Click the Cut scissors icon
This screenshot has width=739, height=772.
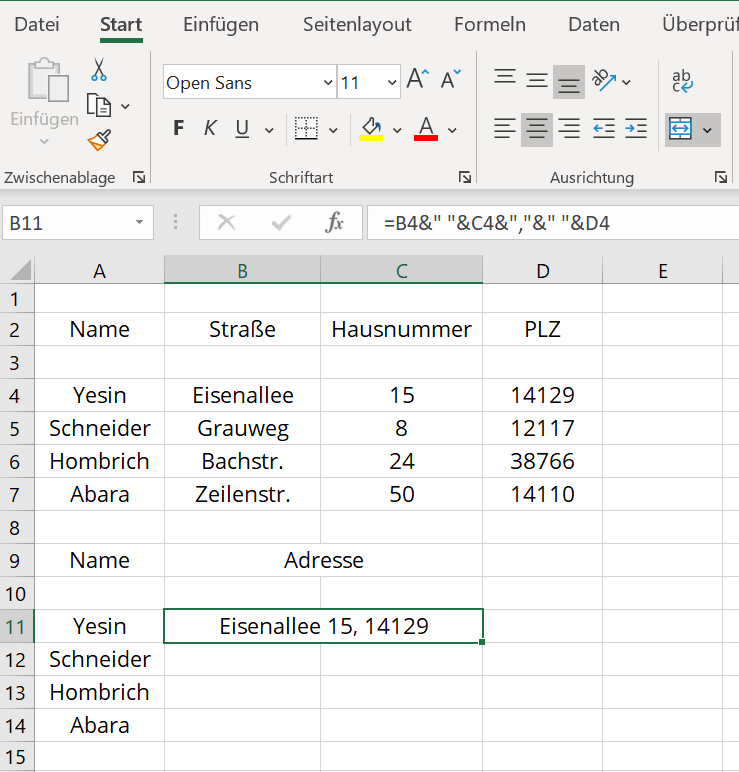click(x=99, y=69)
